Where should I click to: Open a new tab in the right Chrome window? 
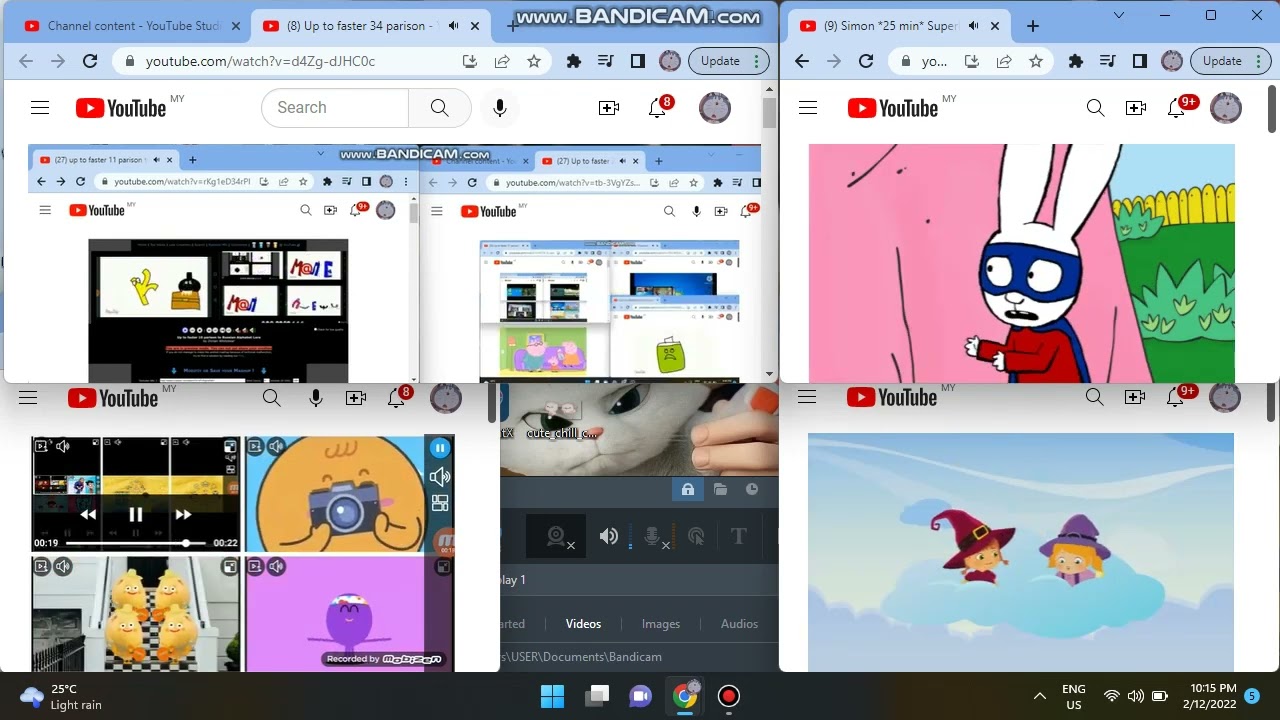click(x=1033, y=26)
